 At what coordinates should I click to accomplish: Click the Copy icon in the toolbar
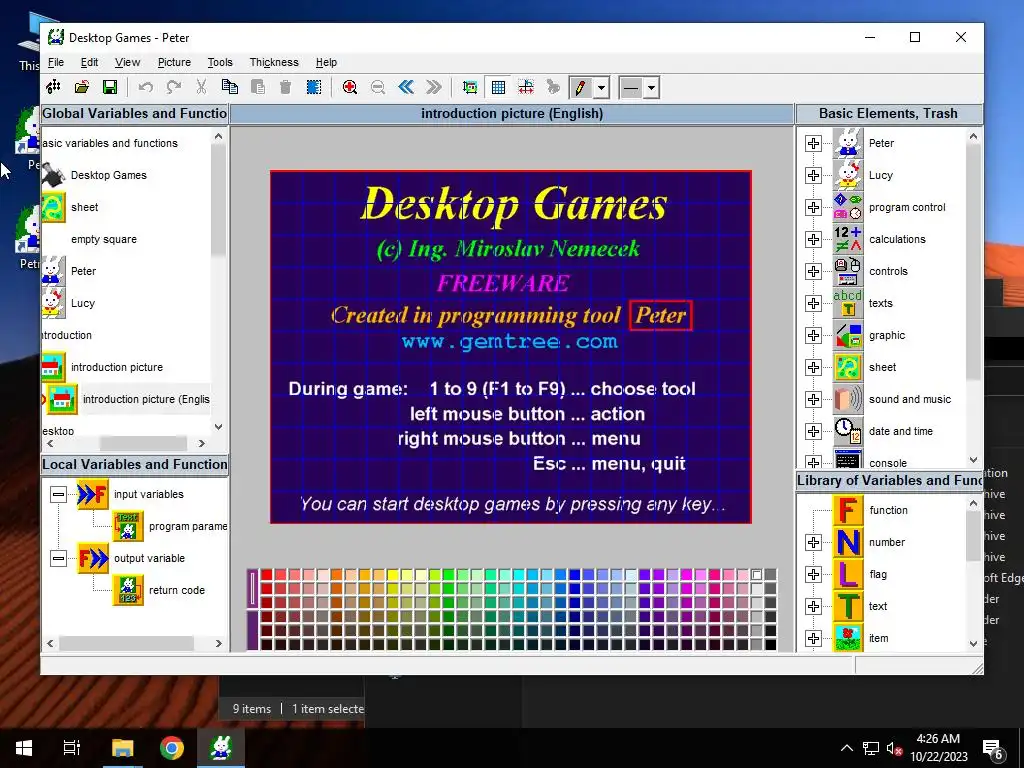pos(229,87)
